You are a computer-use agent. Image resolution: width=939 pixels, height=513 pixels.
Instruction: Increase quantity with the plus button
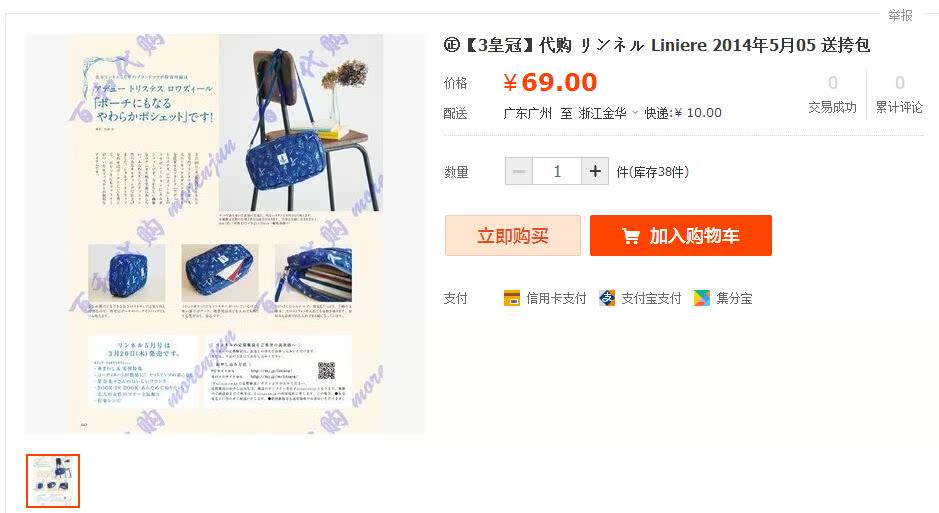(x=595, y=172)
